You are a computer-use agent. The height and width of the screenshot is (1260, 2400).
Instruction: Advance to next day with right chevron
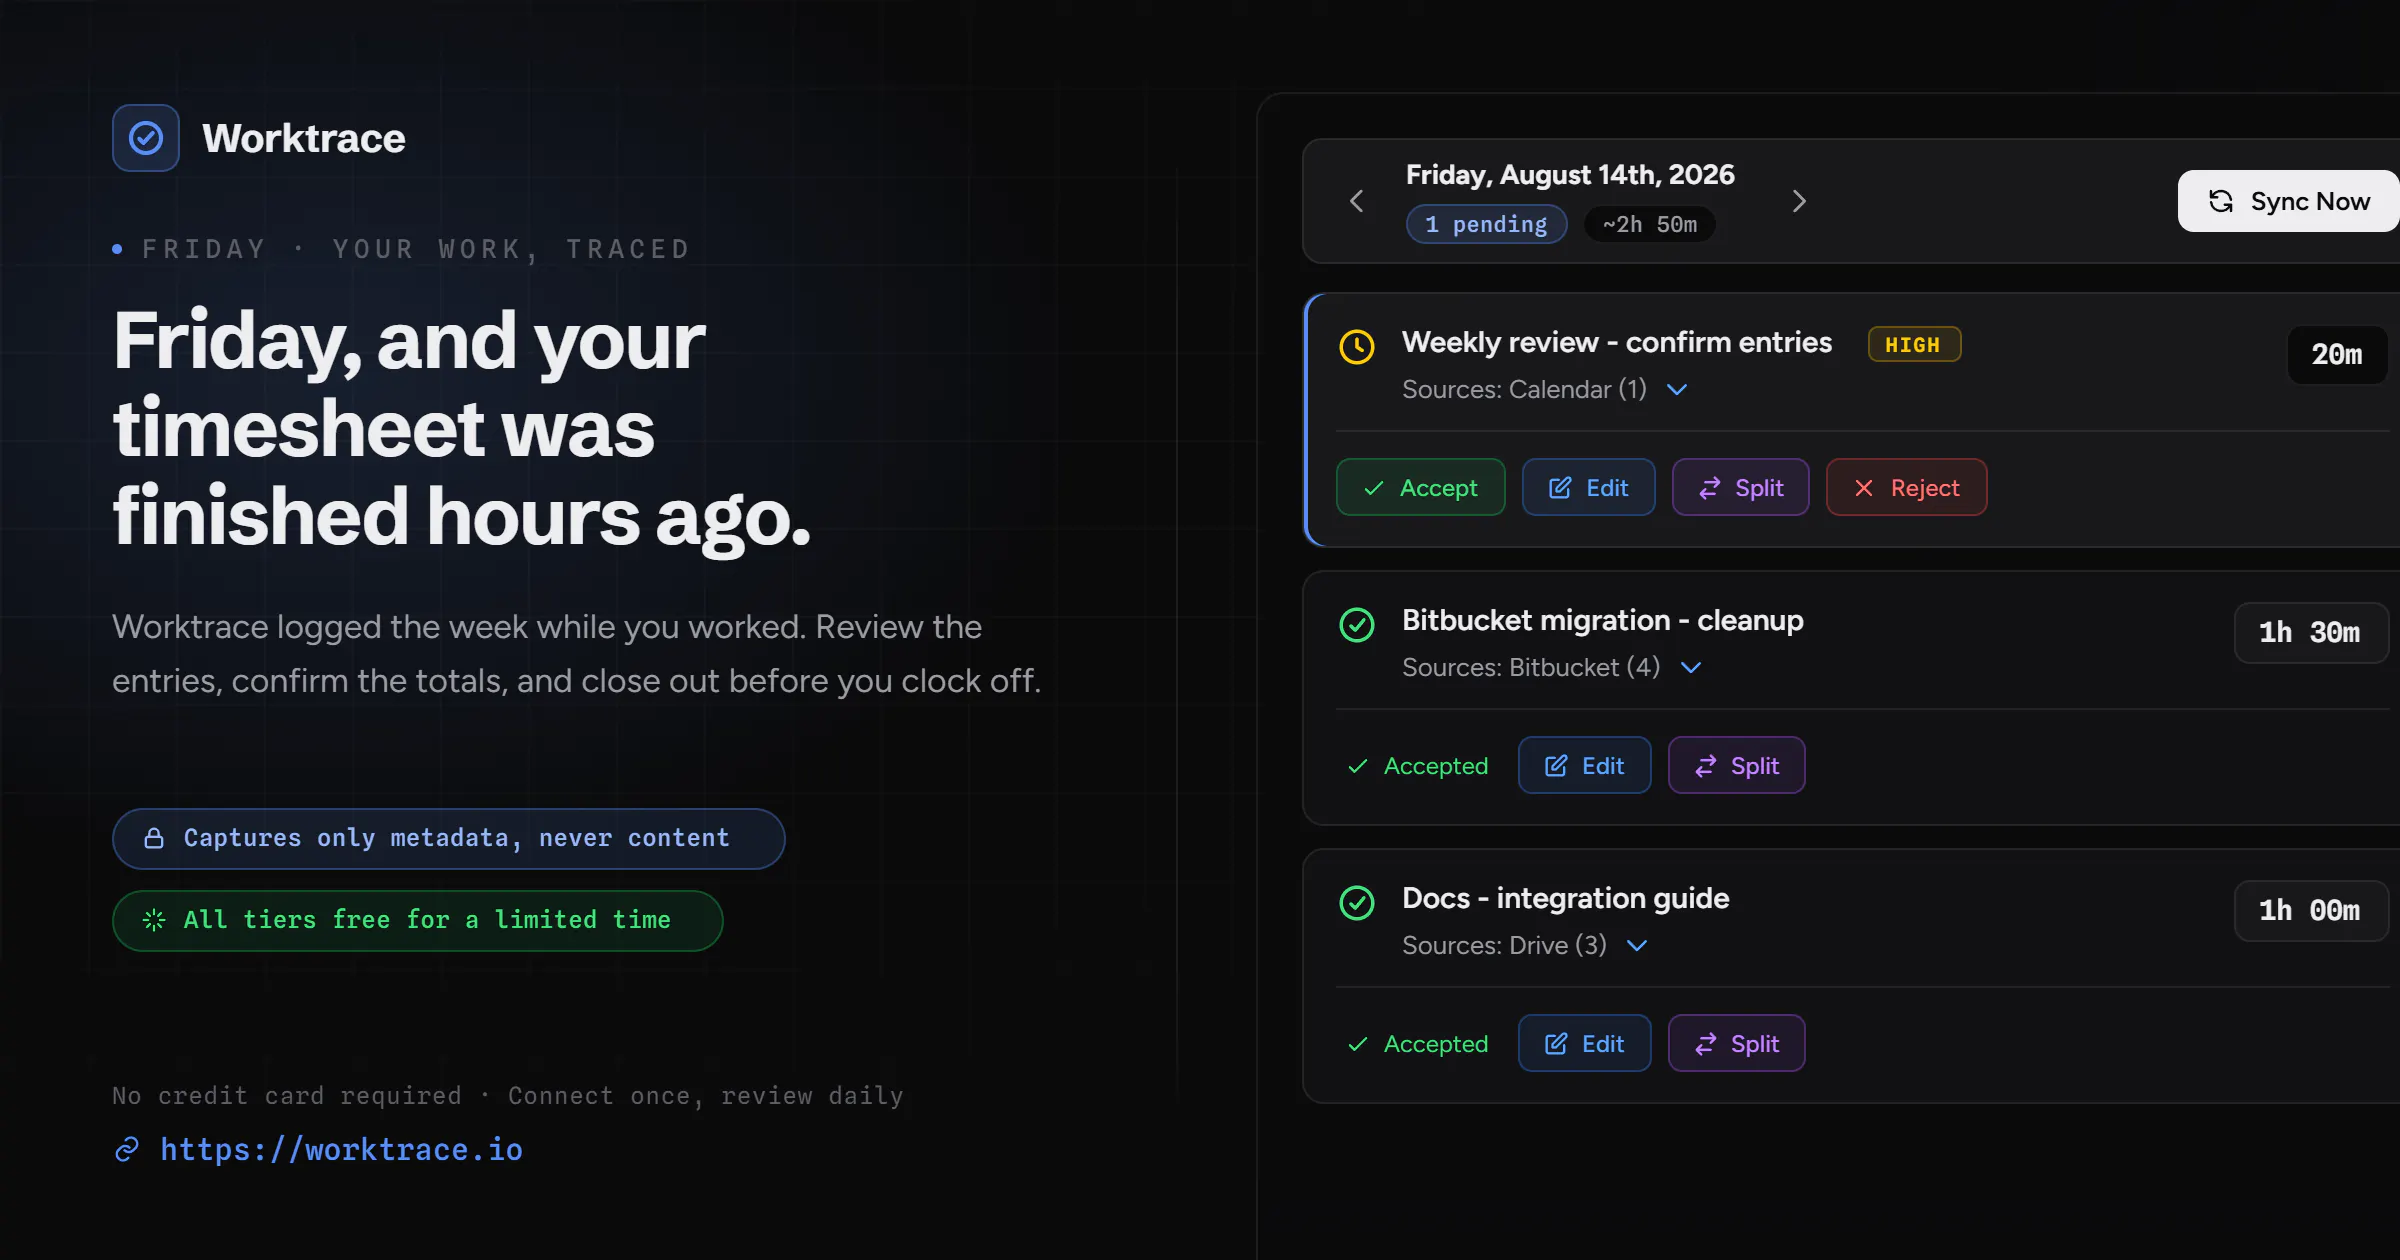click(x=1799, y=201)
